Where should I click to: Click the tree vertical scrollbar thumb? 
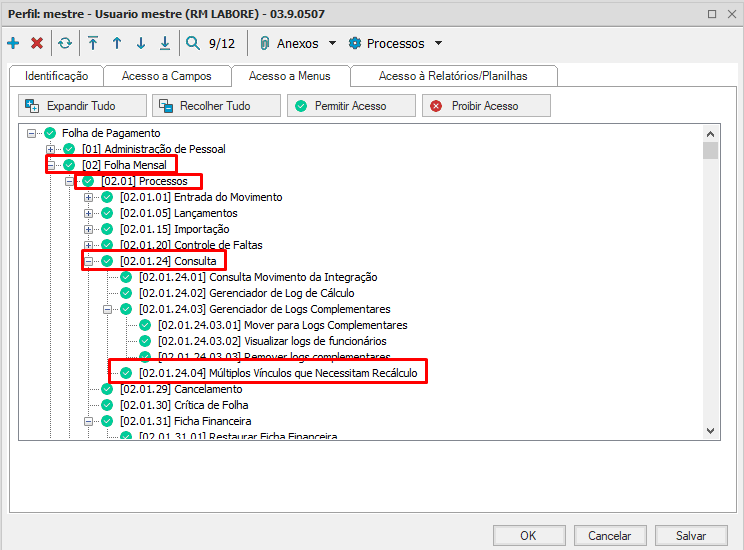[710, 151]
